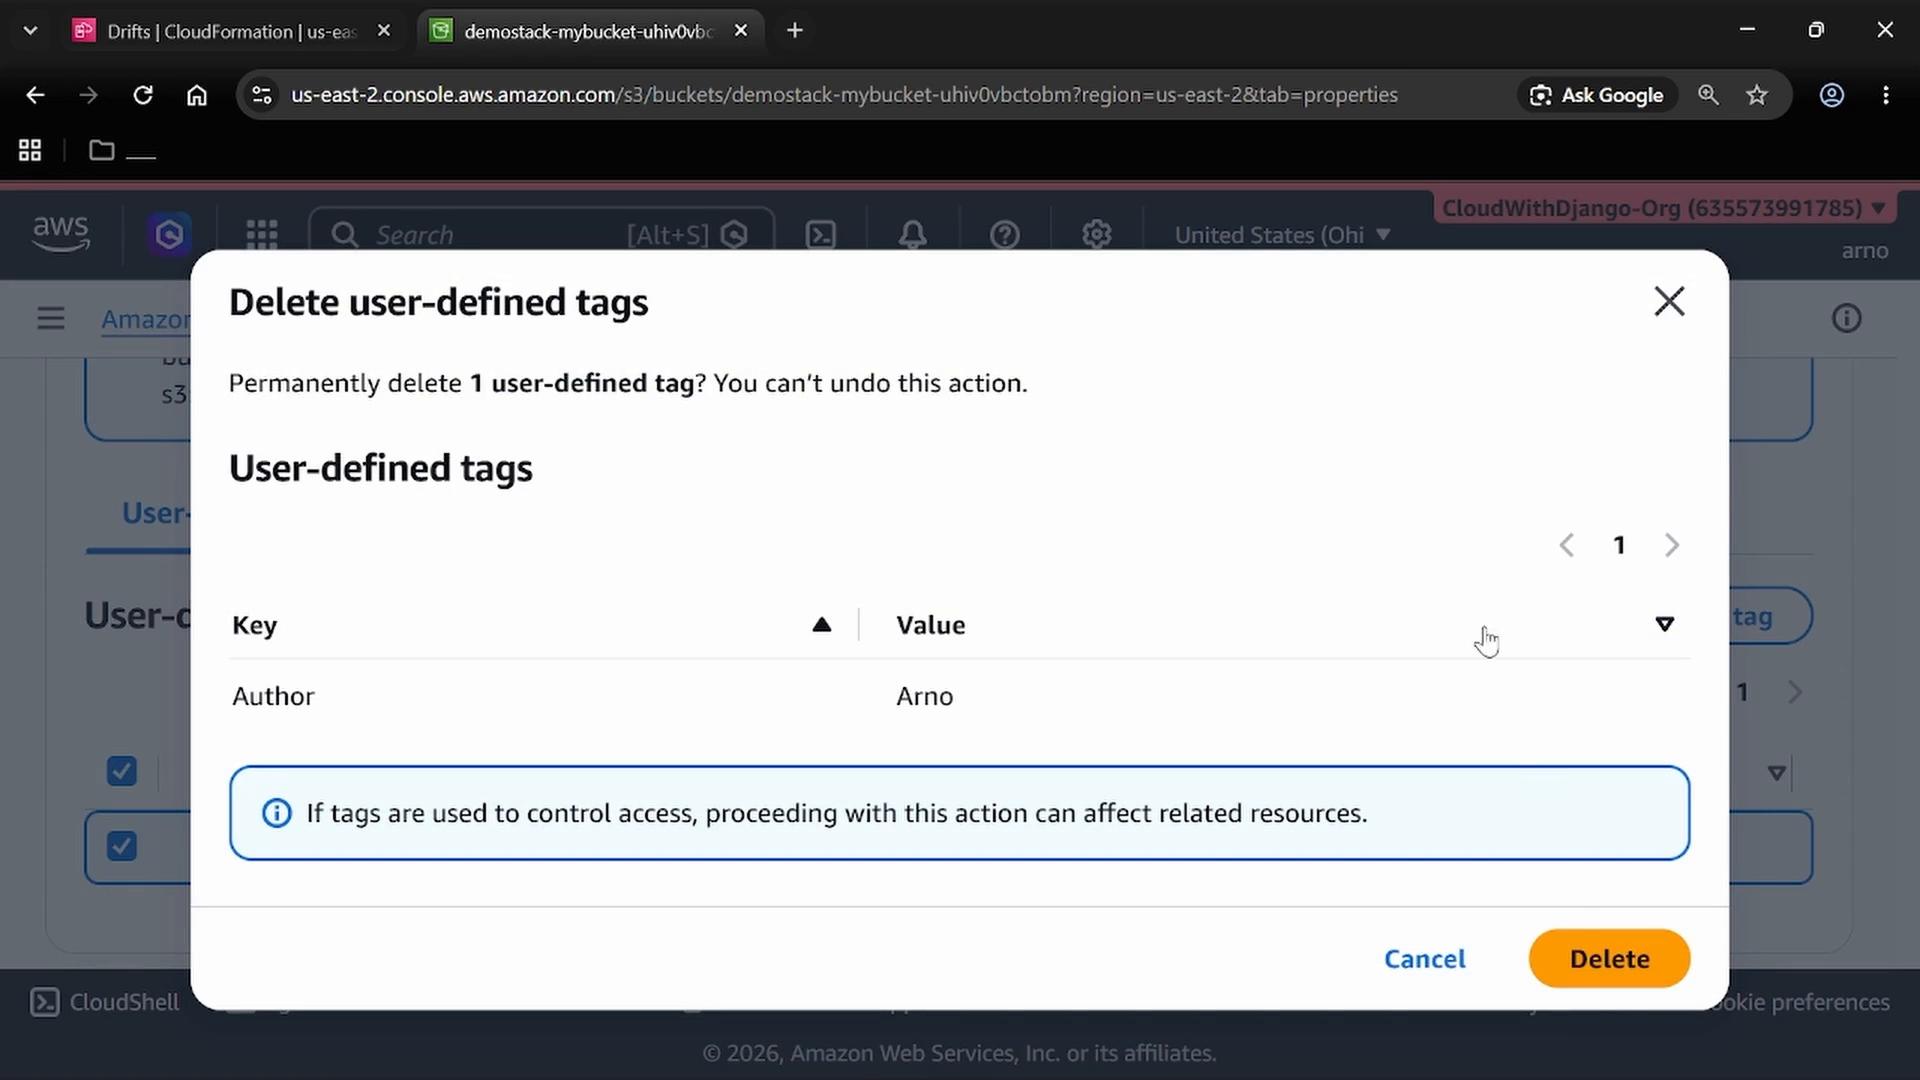The image size is (1920, 1080).
Task: Open the AWS home logo
Action: click(61, 234)
